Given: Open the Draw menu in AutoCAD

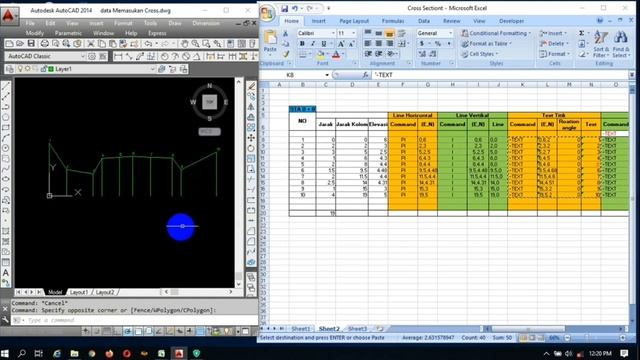Looking at the screenshot, I should (175, 23).
